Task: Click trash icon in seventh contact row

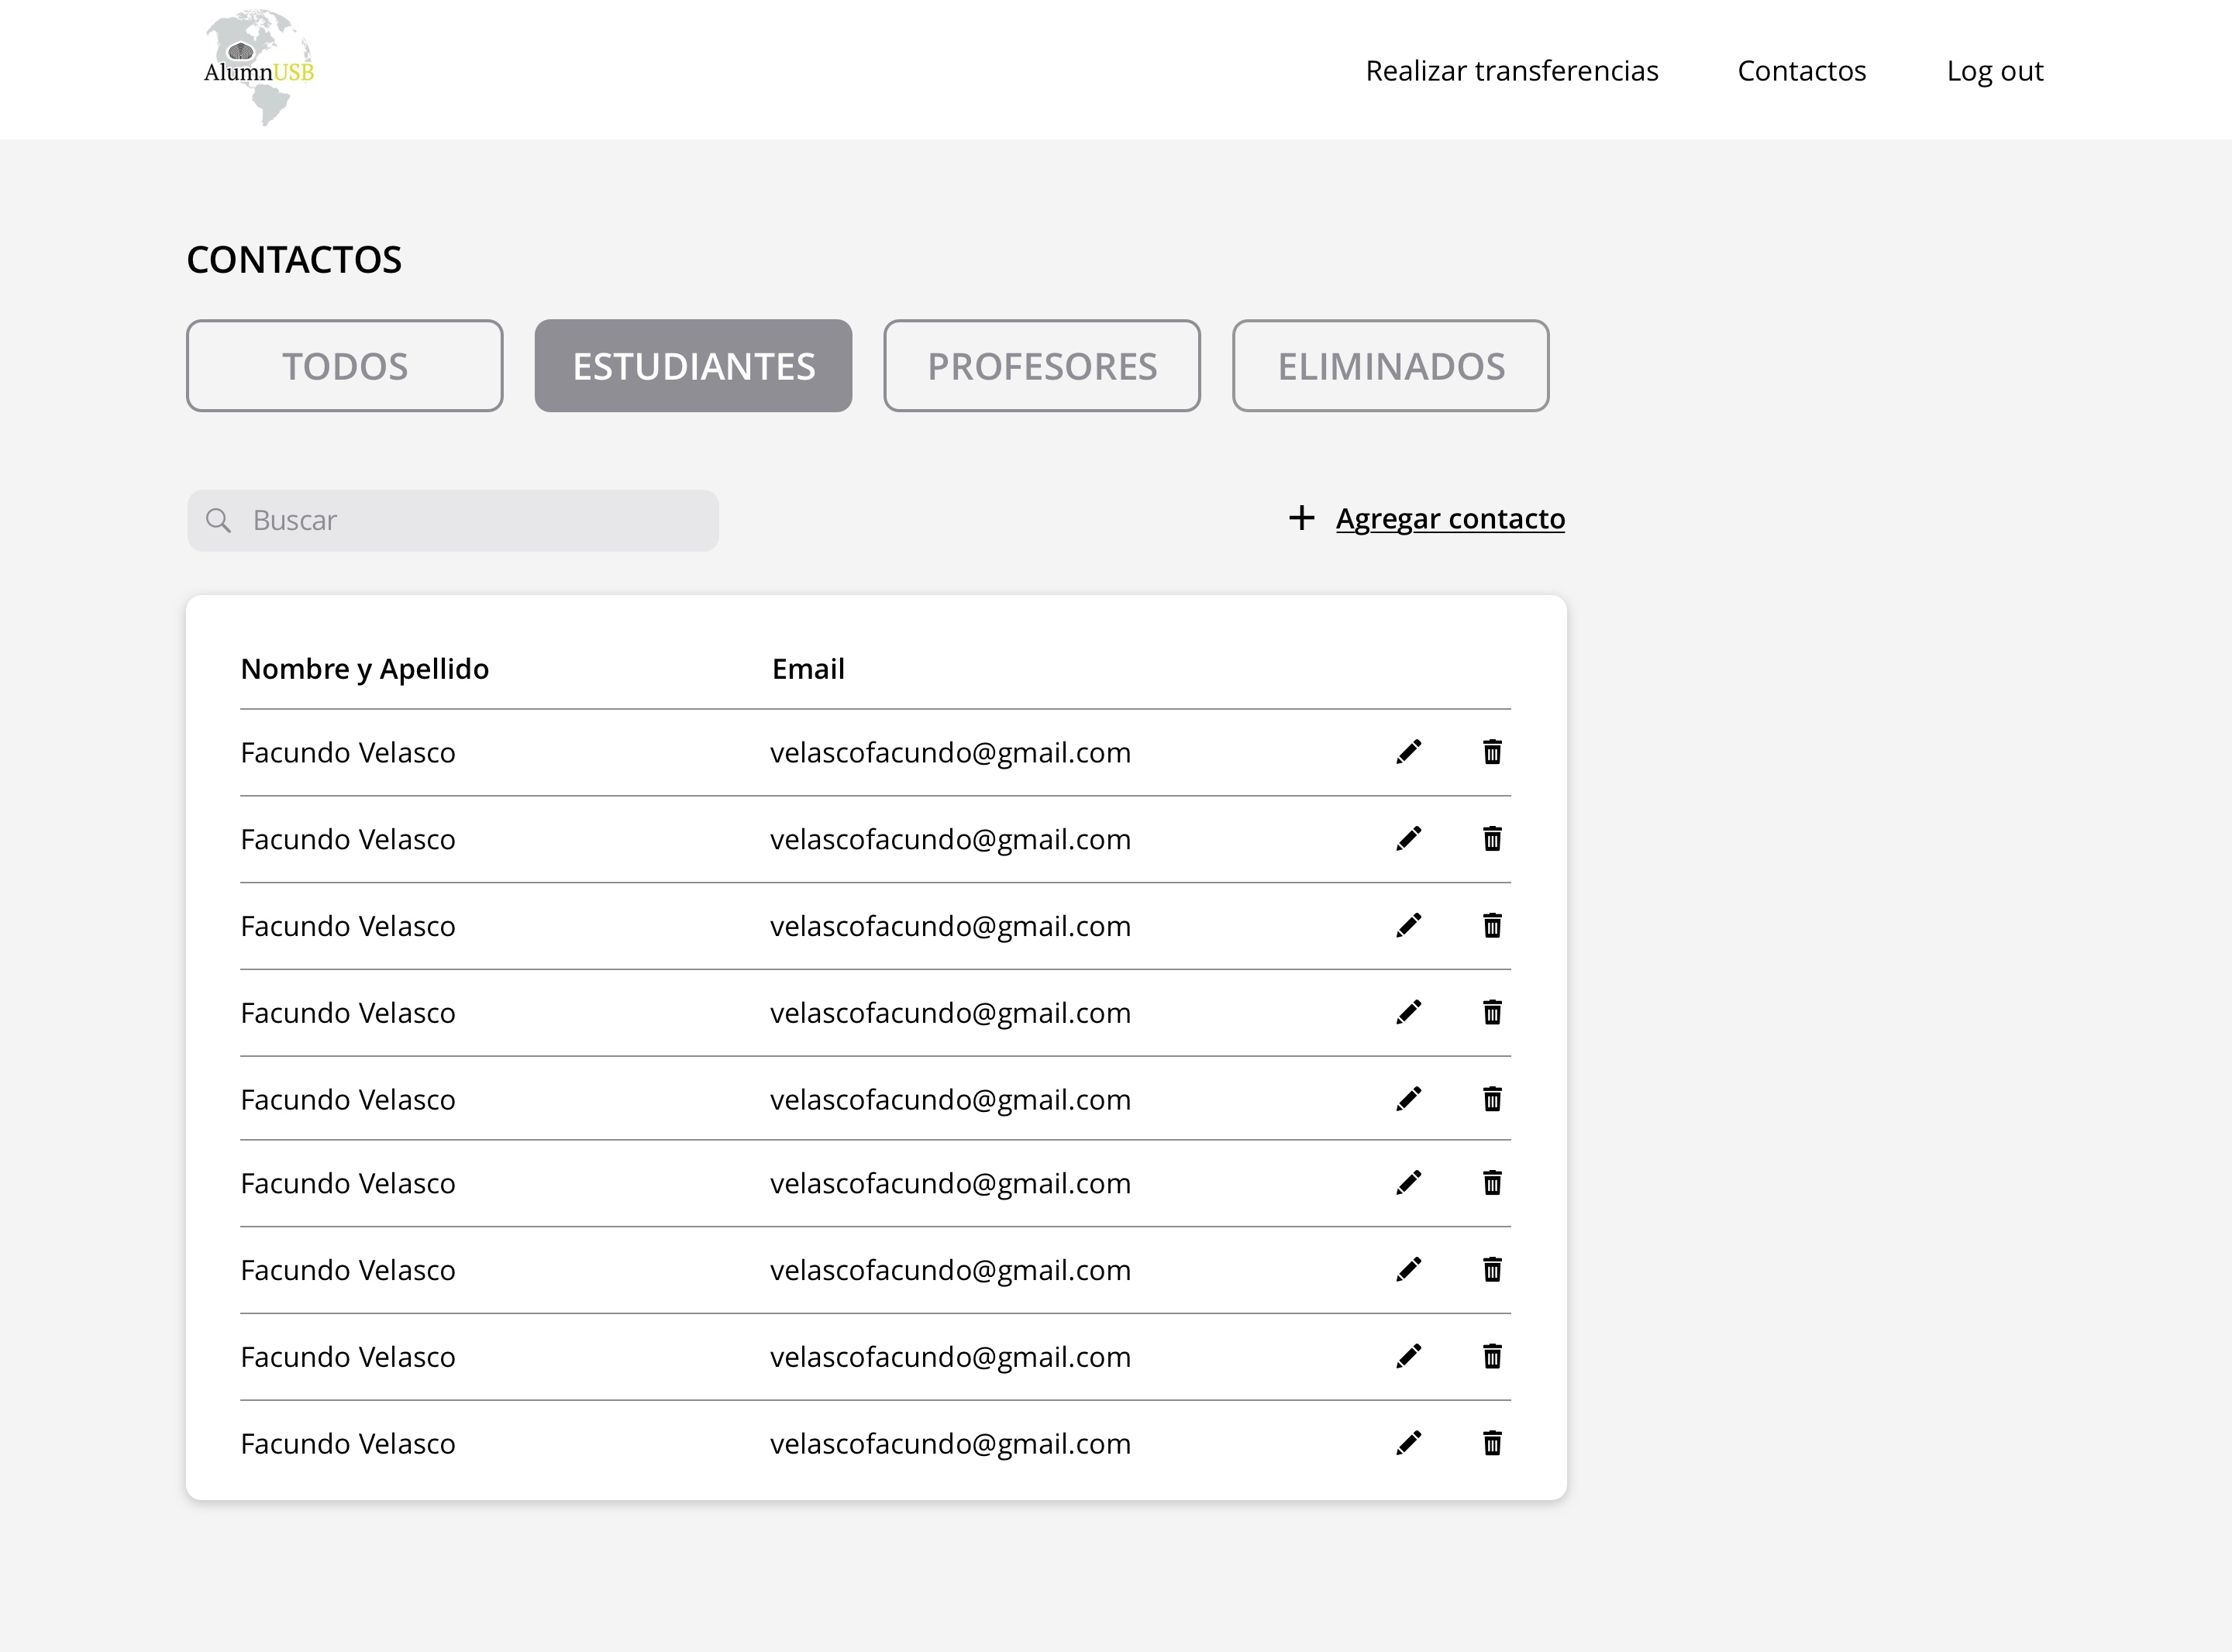Action: 1492,1270
